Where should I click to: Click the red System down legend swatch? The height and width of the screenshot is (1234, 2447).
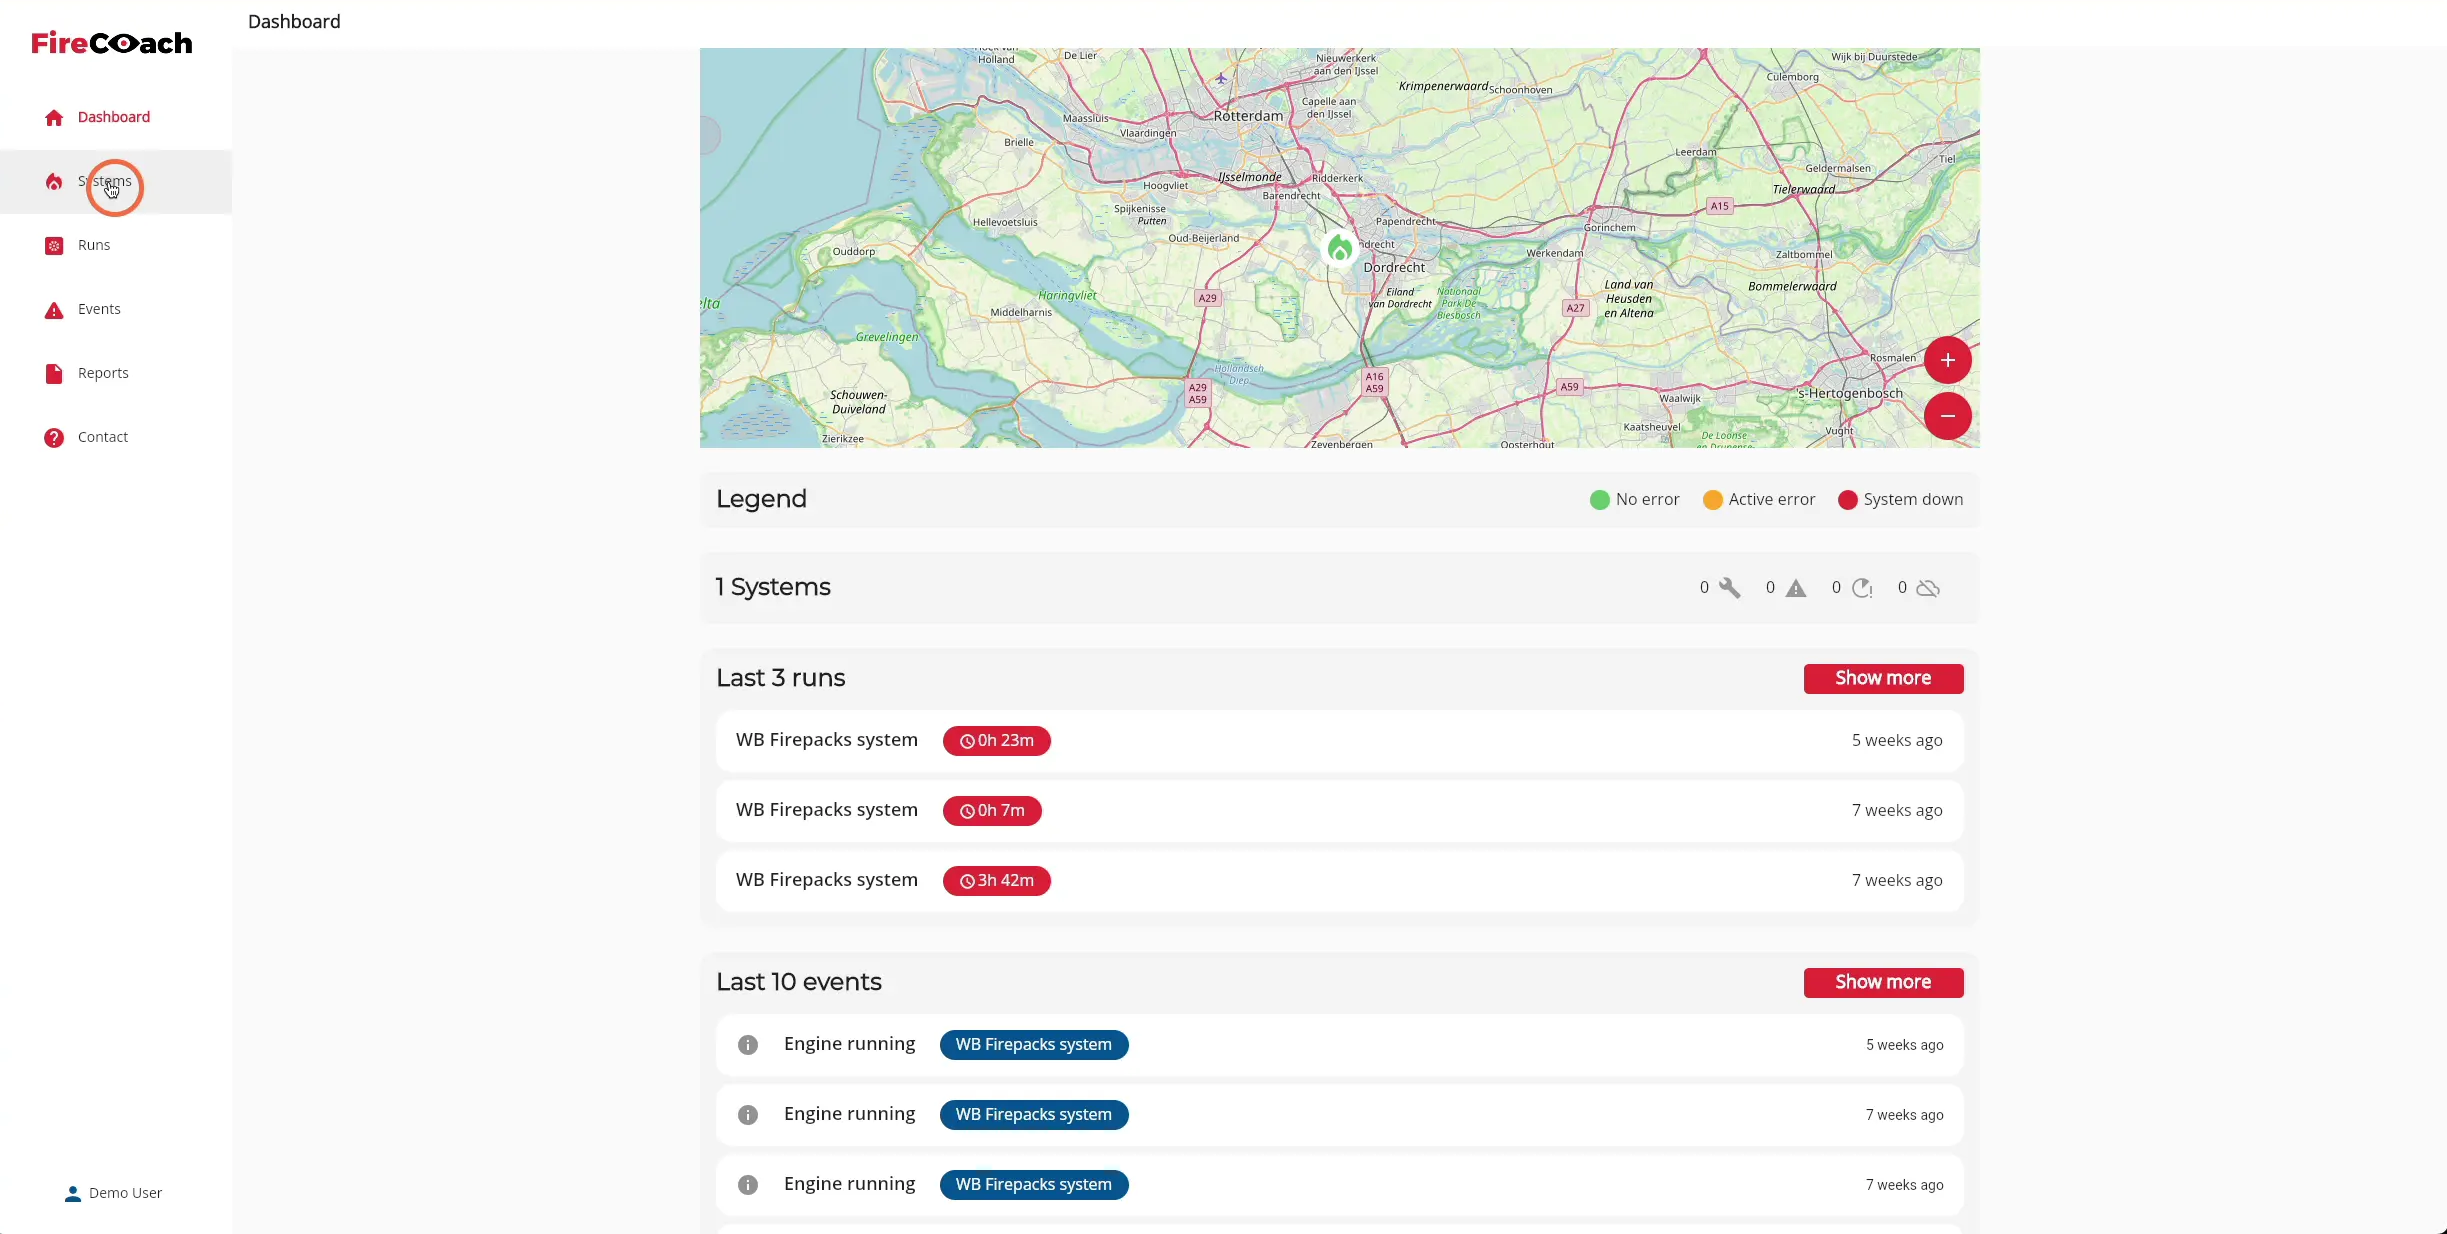pyautogui.click(x=1848, y=500)
